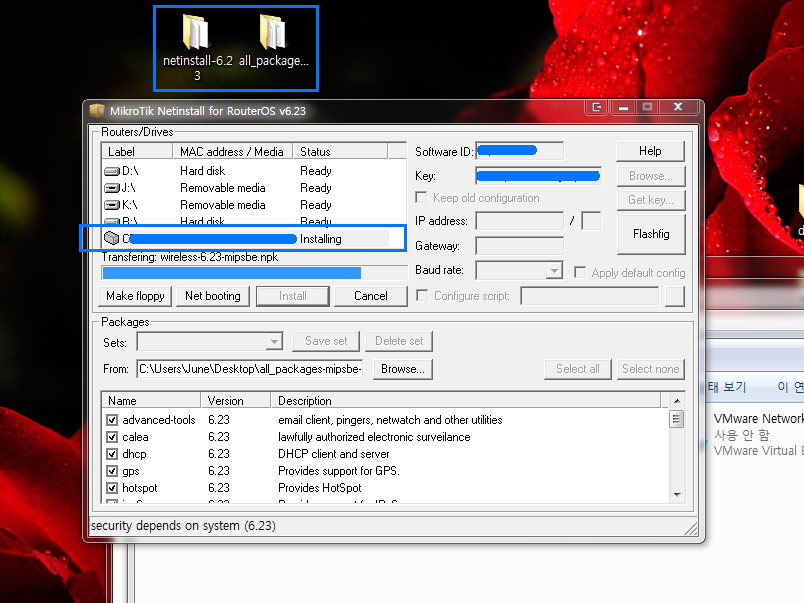Click the Get key... button
The width and height of the screenshot is (804, 603).
tap(651, 199)
